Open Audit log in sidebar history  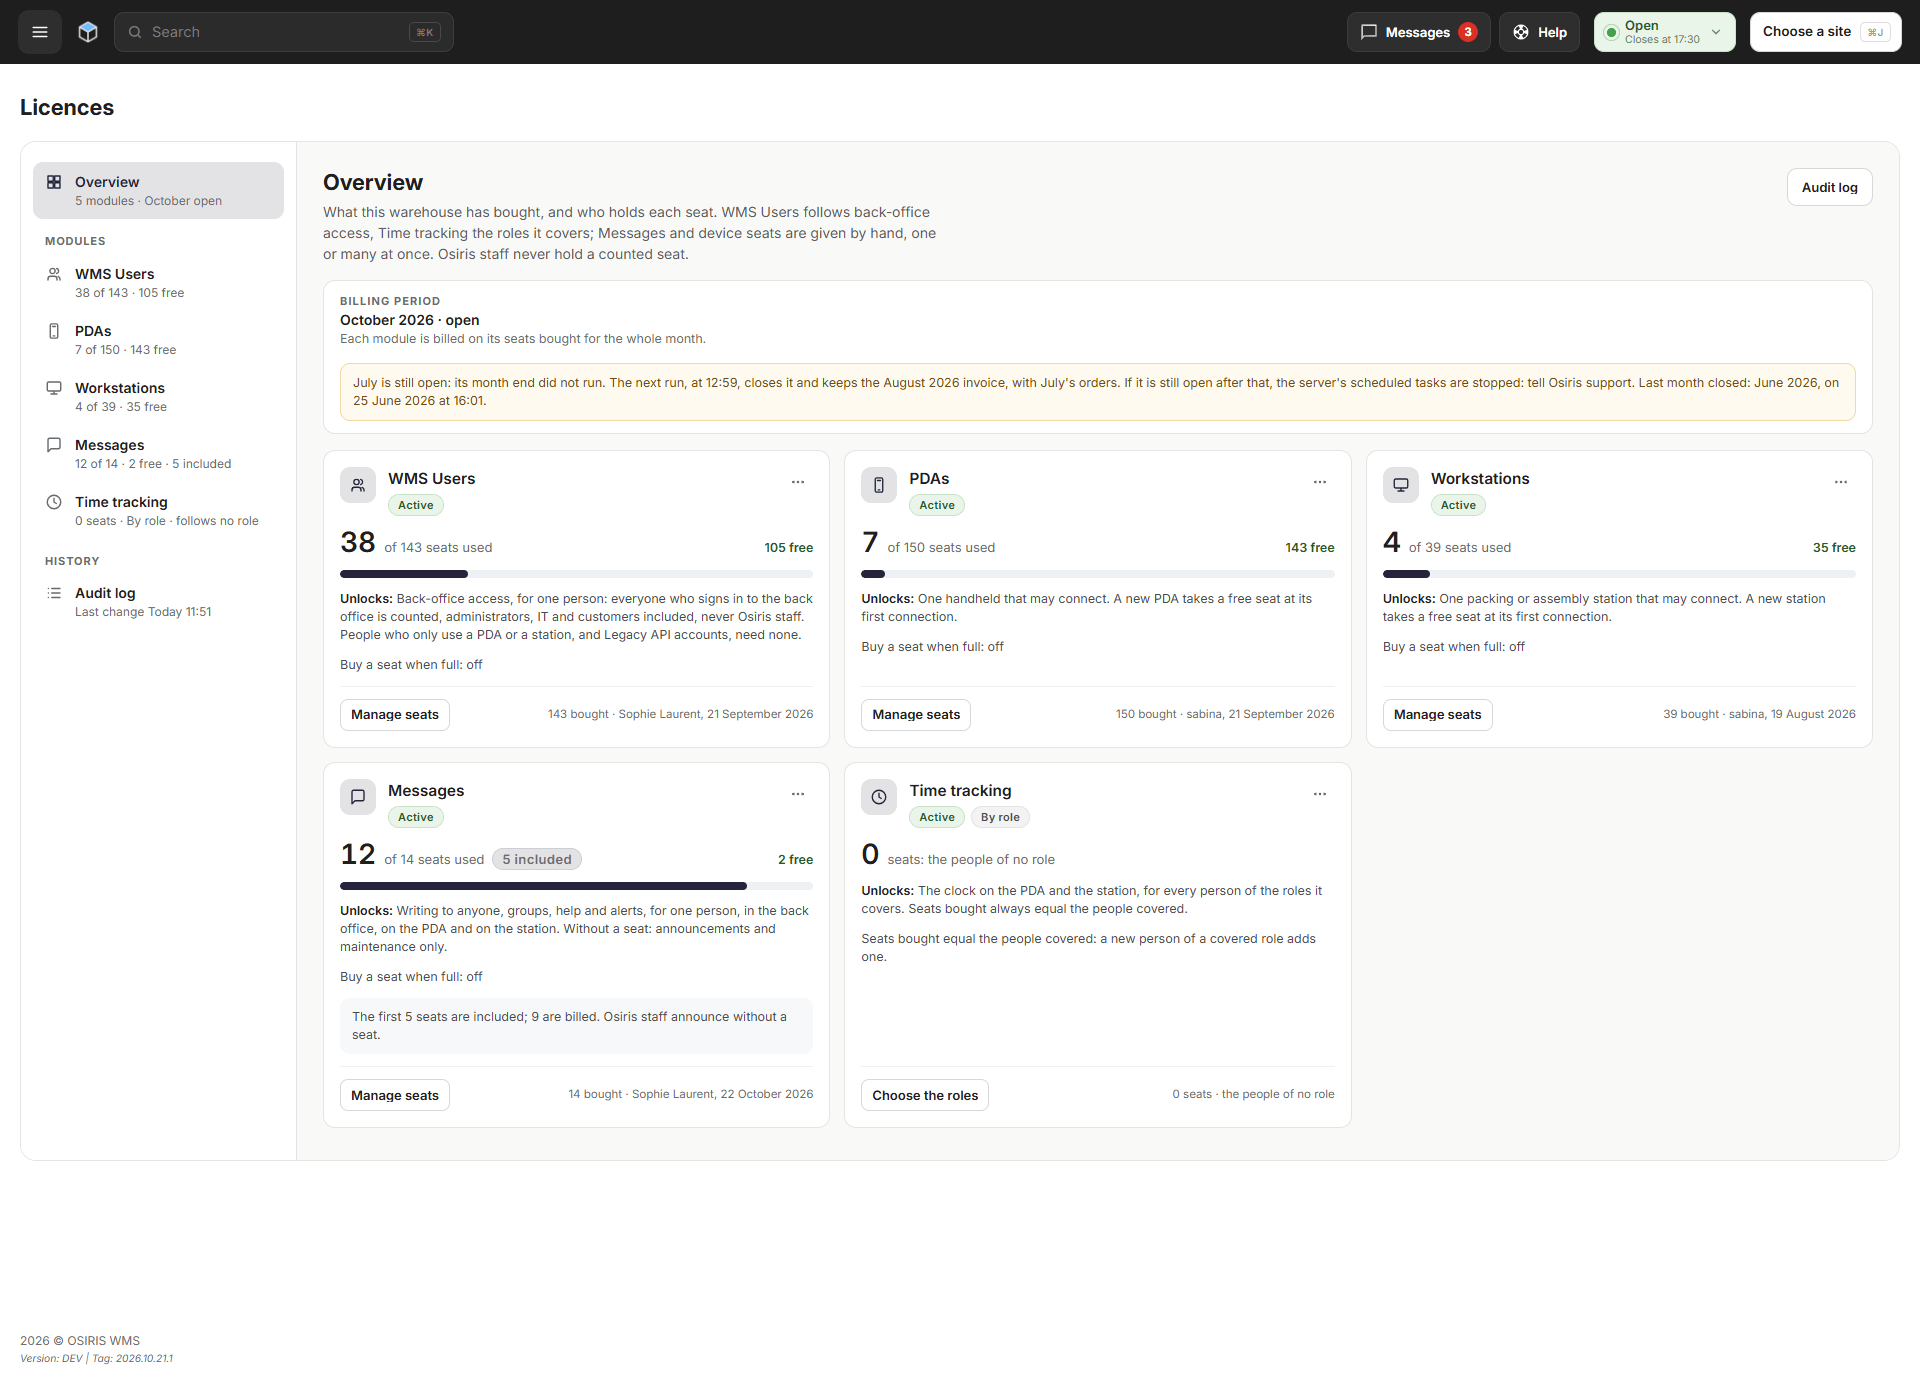[158, 601]
